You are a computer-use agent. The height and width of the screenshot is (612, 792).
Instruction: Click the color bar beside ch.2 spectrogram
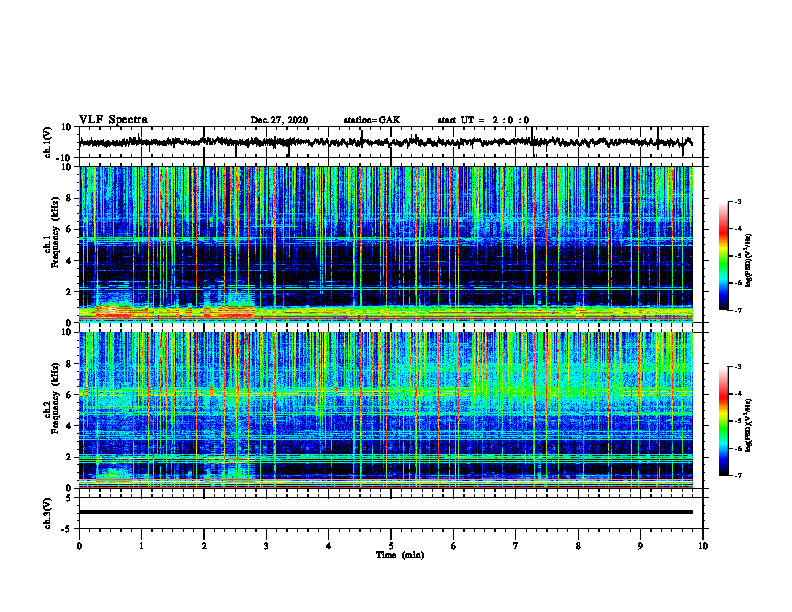click(723, 421)
